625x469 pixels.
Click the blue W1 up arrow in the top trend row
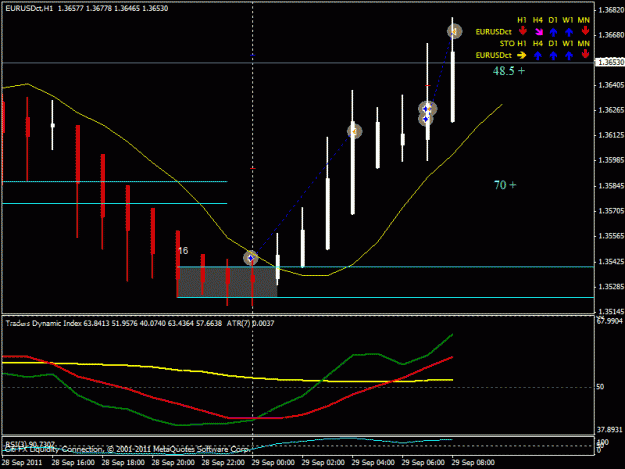tap(569, 32)
